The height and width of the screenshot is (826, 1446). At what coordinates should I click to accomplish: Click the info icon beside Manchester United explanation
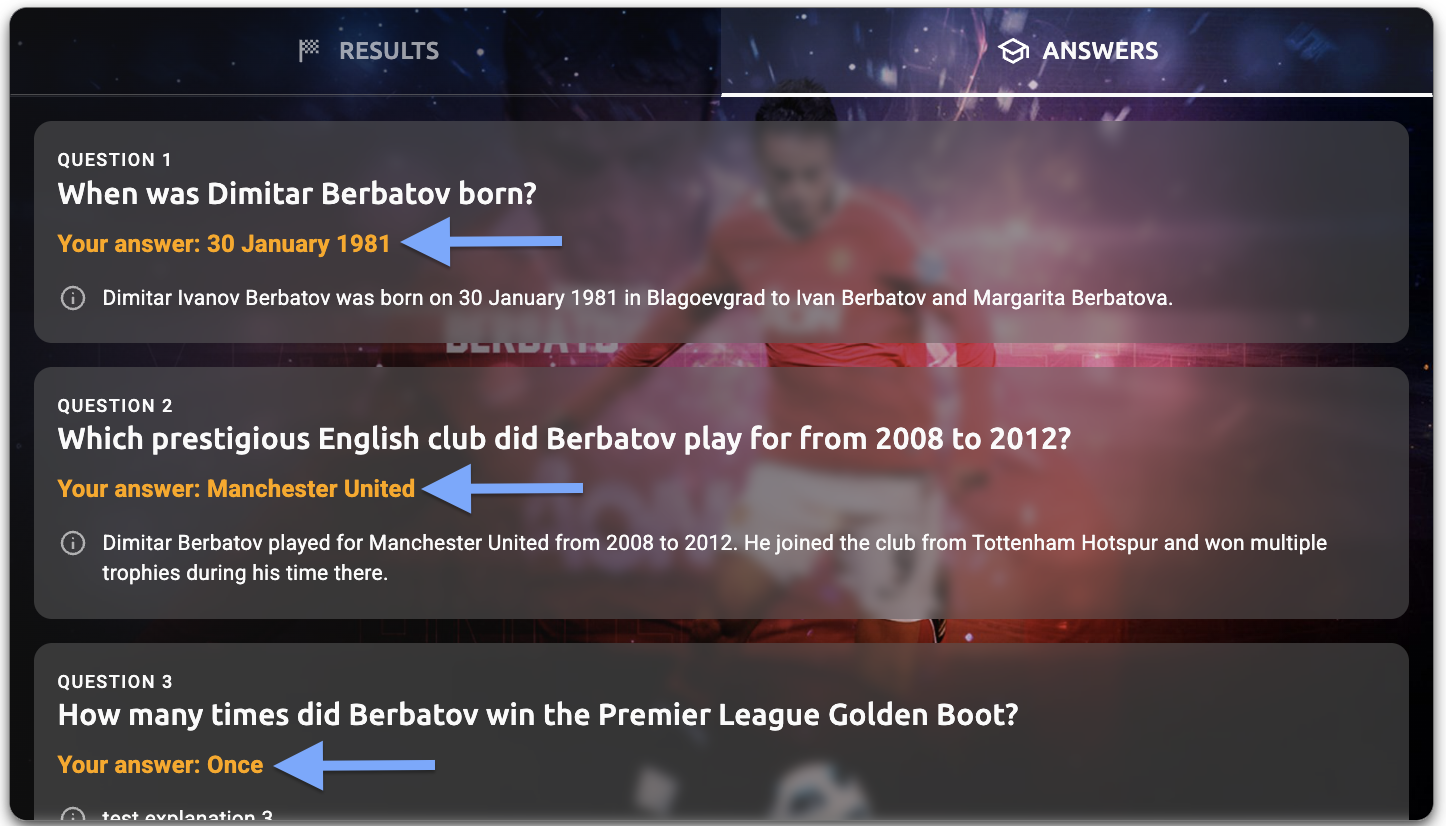73,543
